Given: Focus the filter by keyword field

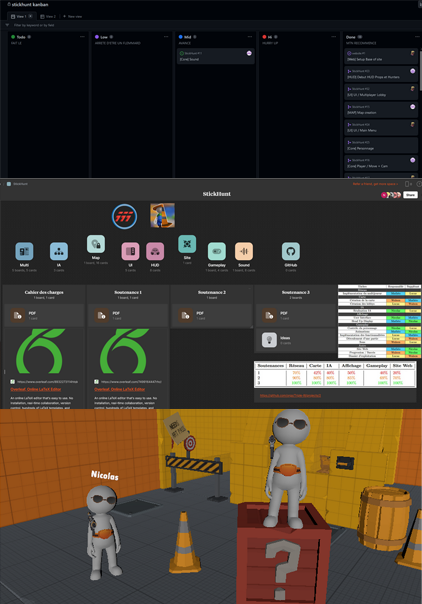Looking at the screenshot, I should tap(34, 25).
